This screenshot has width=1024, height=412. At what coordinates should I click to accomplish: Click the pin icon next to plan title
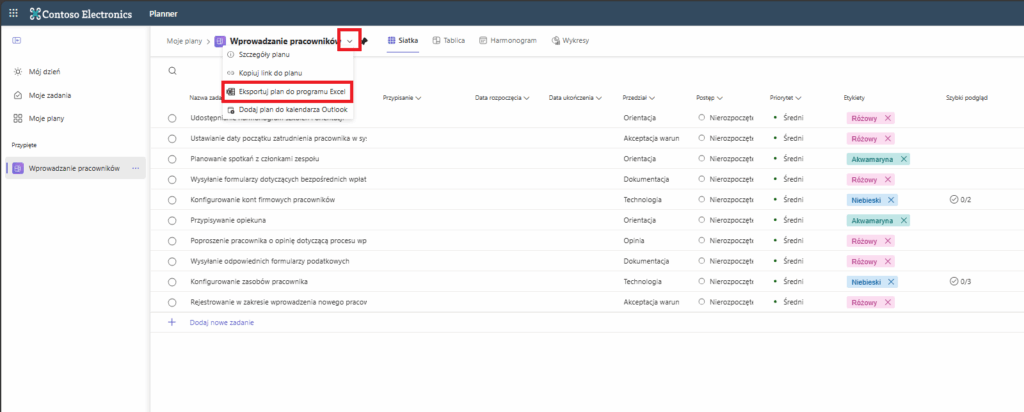(x=365, y=41)
